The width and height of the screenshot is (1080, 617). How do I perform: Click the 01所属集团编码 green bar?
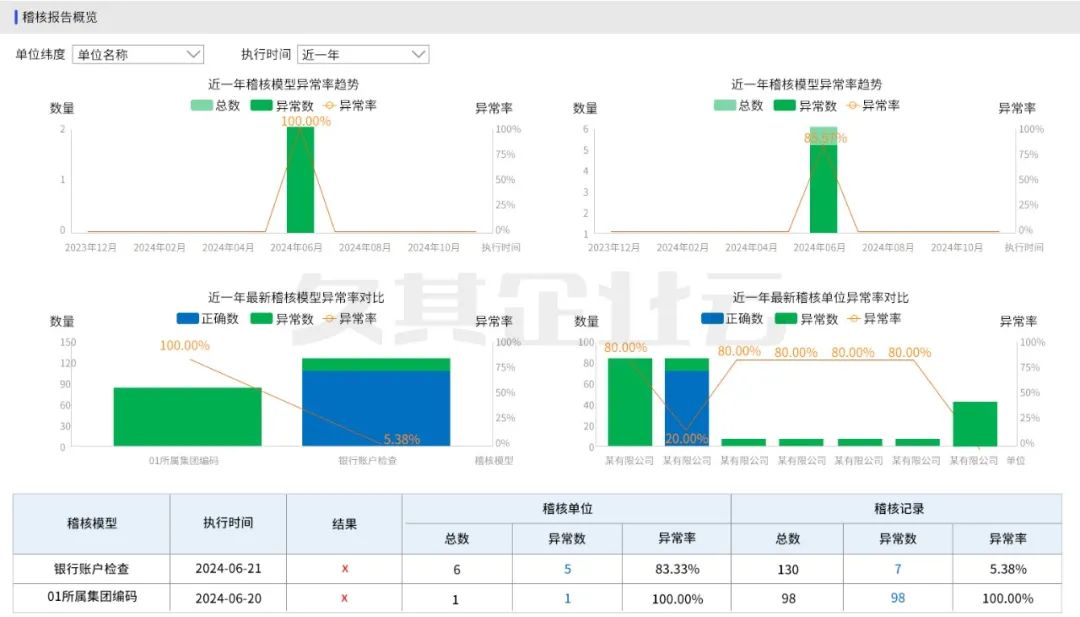click(x=187, y=417)
